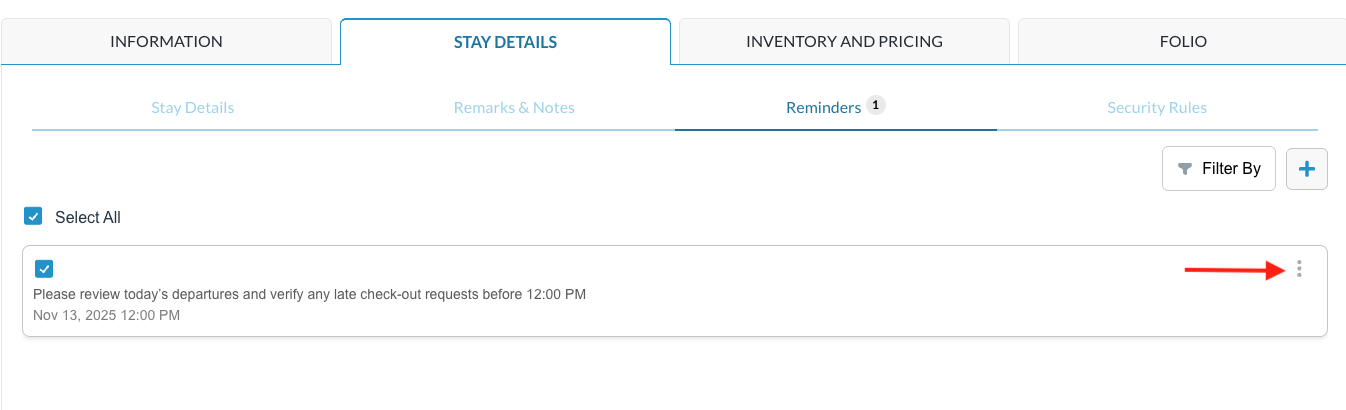This screenshot has height=410, width=1346.
Task: Go to the Stay Details sub-tab
Action: pos(192,107)
